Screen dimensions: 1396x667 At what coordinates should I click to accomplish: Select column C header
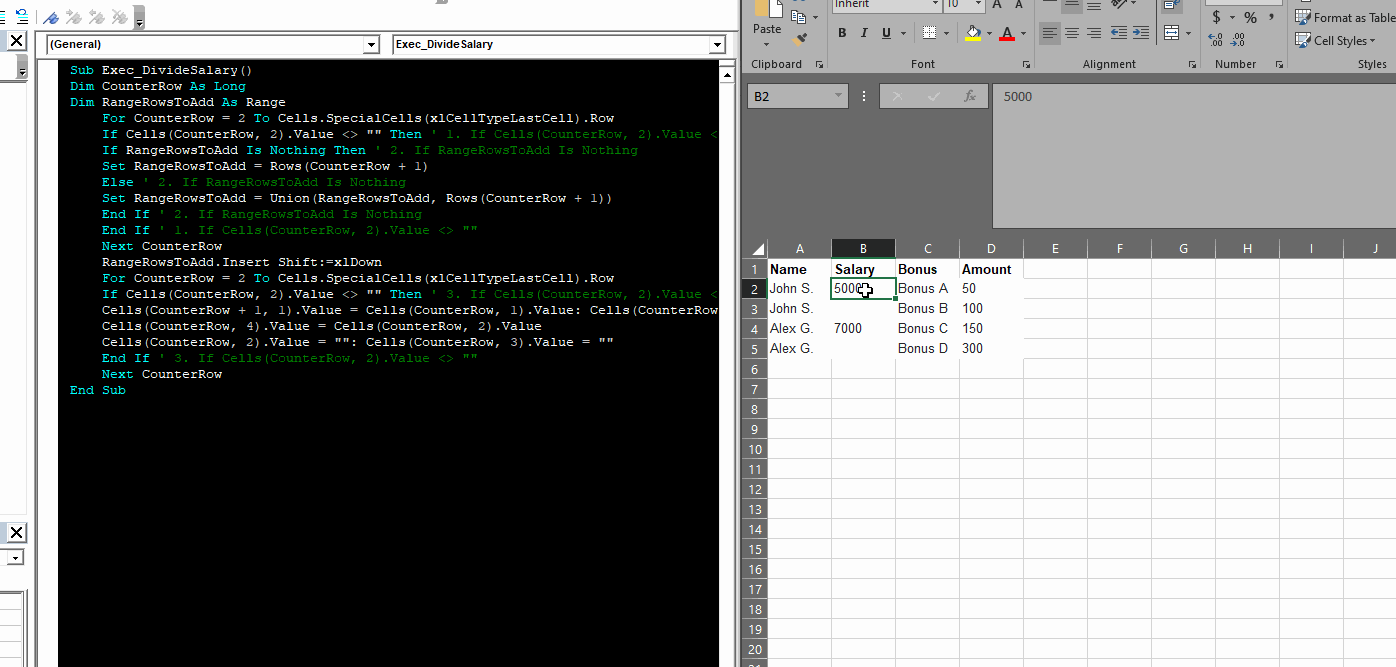927,249
